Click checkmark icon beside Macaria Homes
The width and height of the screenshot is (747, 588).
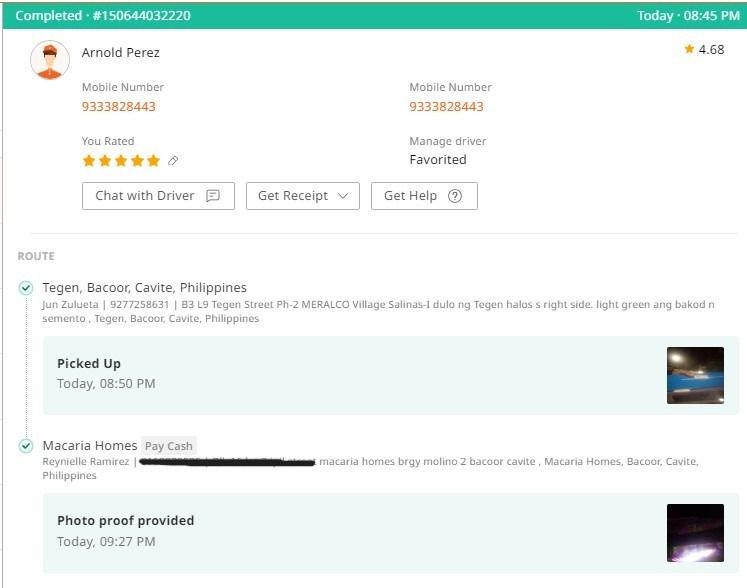[26, 446]
